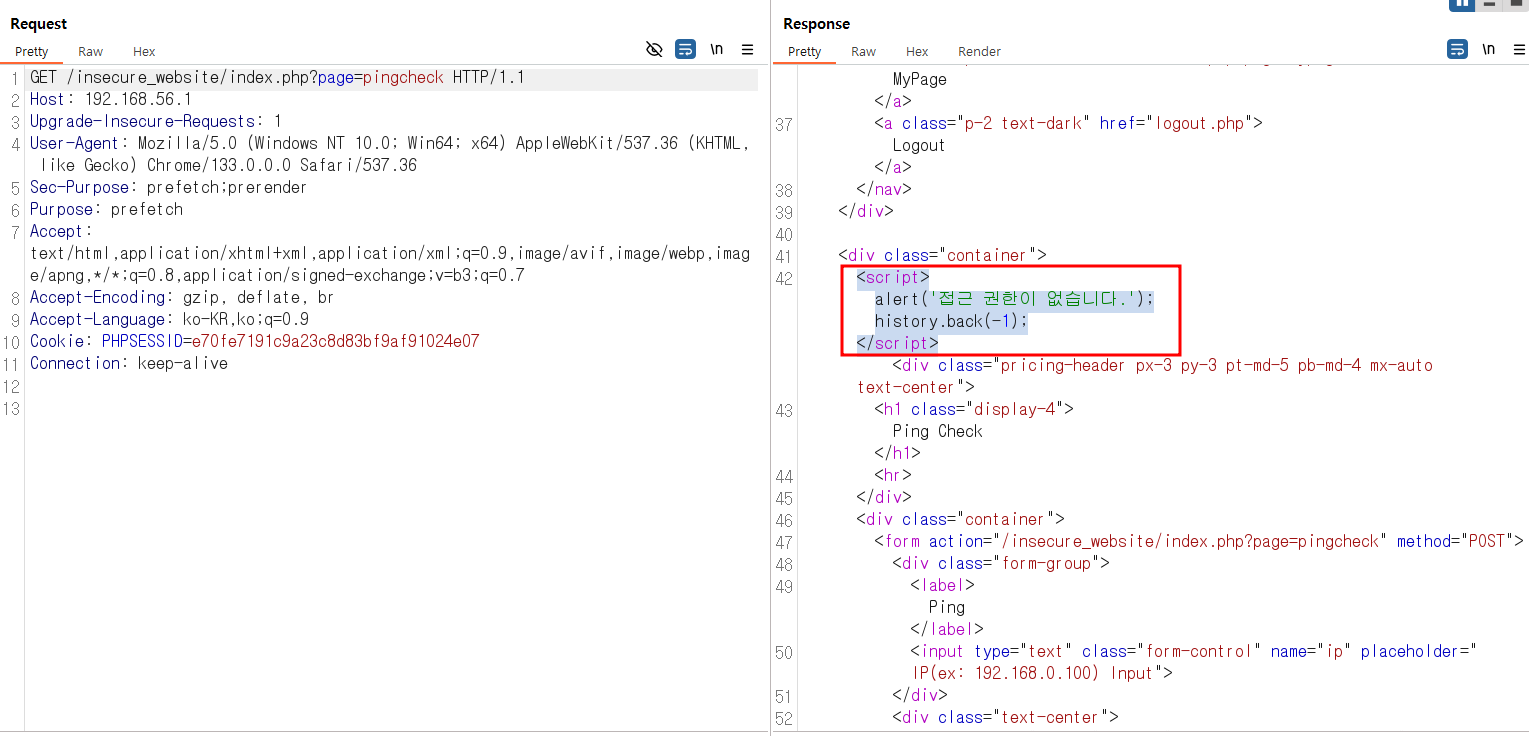This screenshot has width=1529, height=736.
Task: Click div class="container" on line 46
Action: tap(961, 519)
